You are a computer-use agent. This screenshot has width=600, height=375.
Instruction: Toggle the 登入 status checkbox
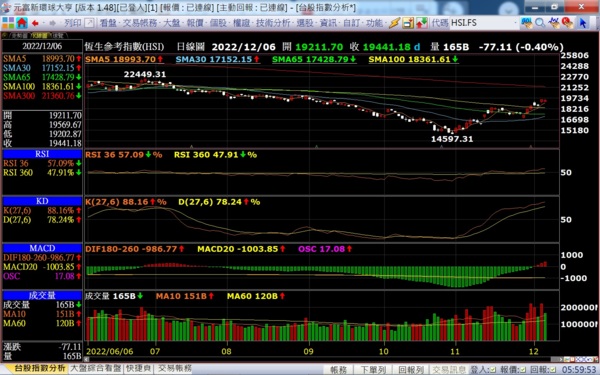pyautogui.click(x=493, y=370)
